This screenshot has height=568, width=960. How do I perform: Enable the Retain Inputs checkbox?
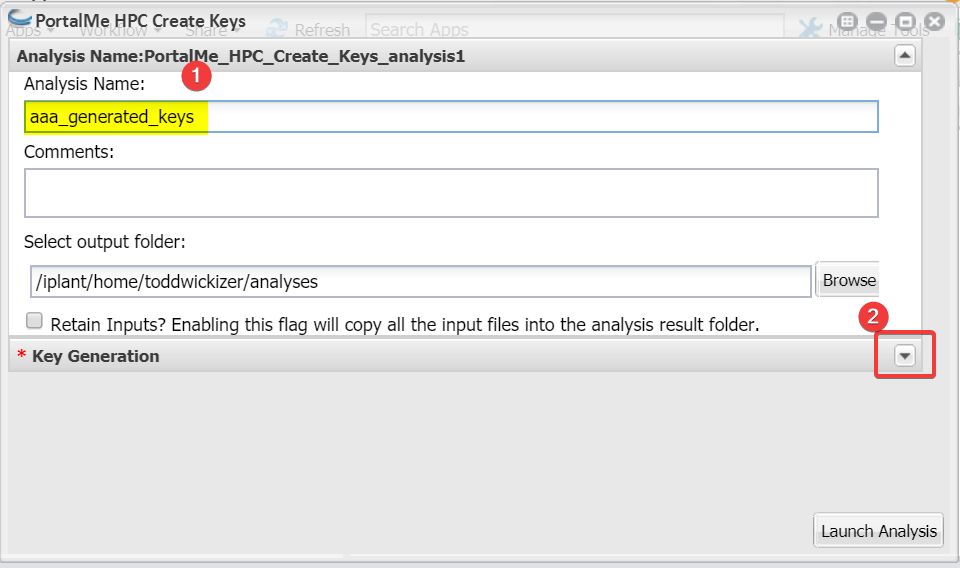(x=34, y=320)
